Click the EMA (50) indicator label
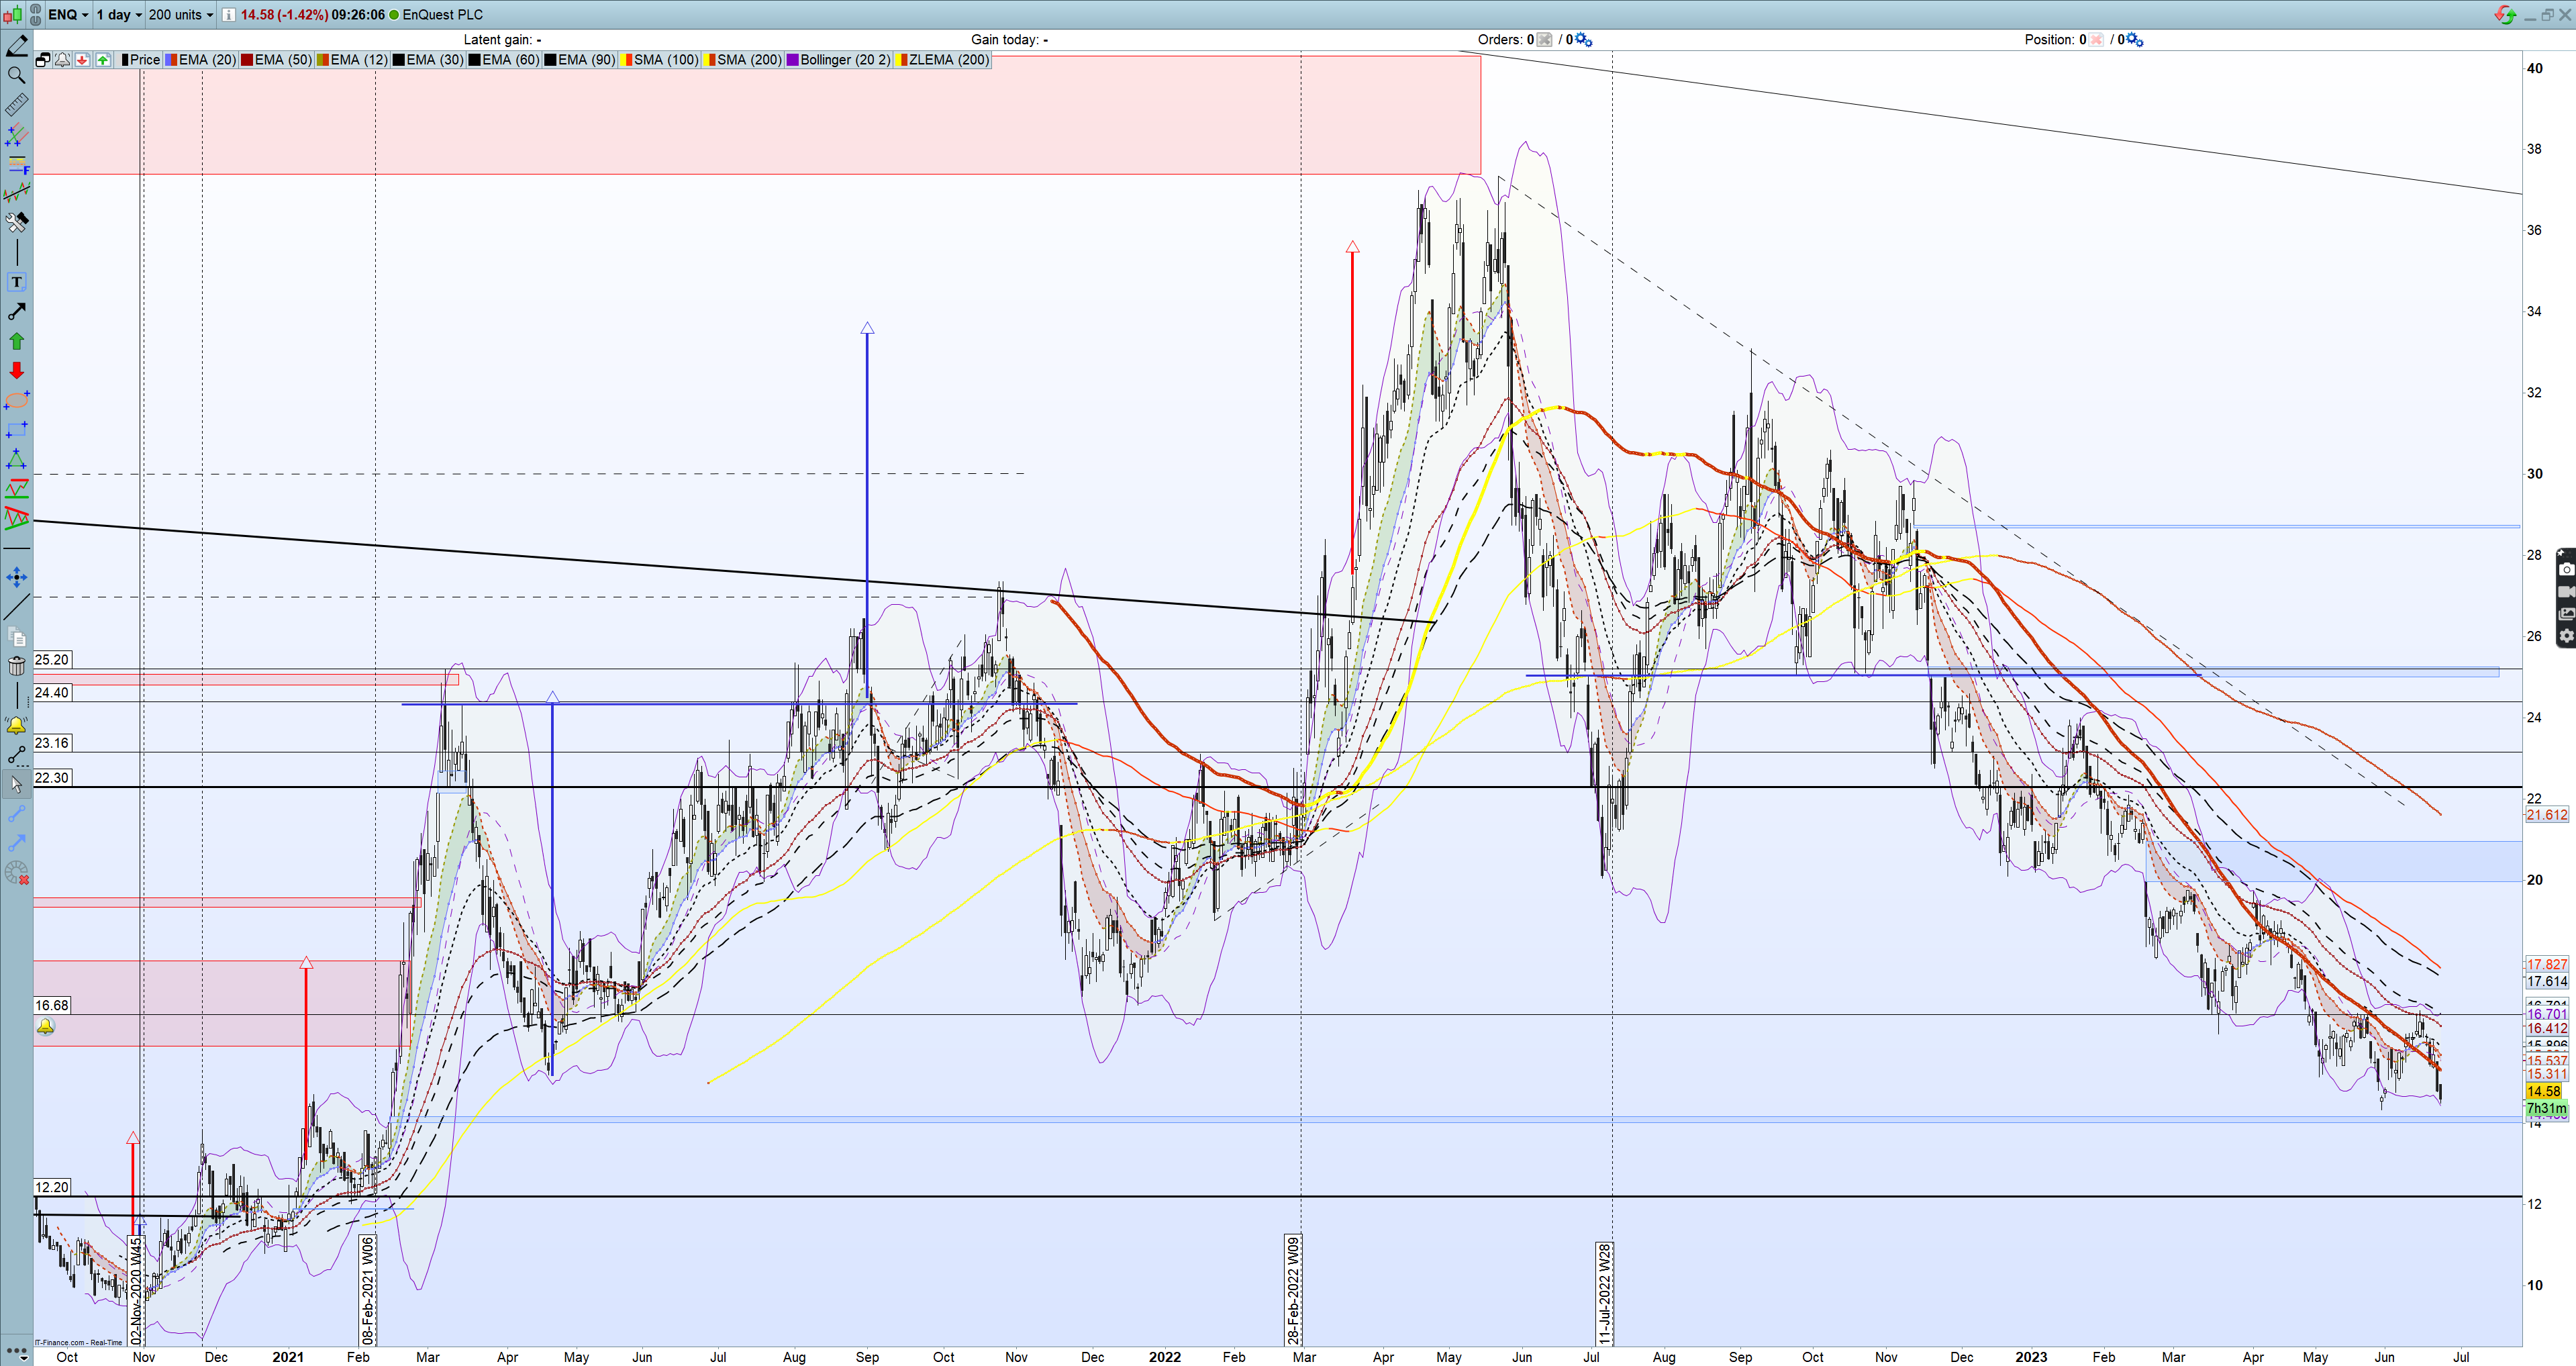2576x1366 pixels. [277, 60]
